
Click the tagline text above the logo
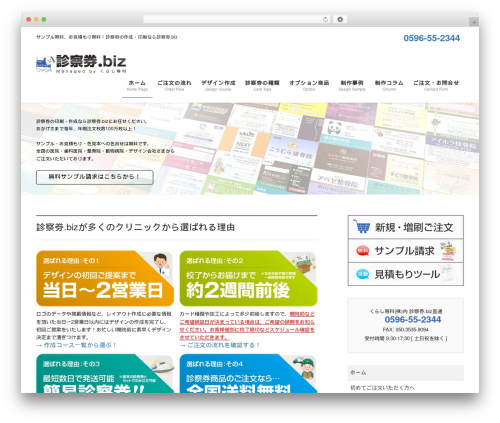pyautogui.click(x=107, y=37)
